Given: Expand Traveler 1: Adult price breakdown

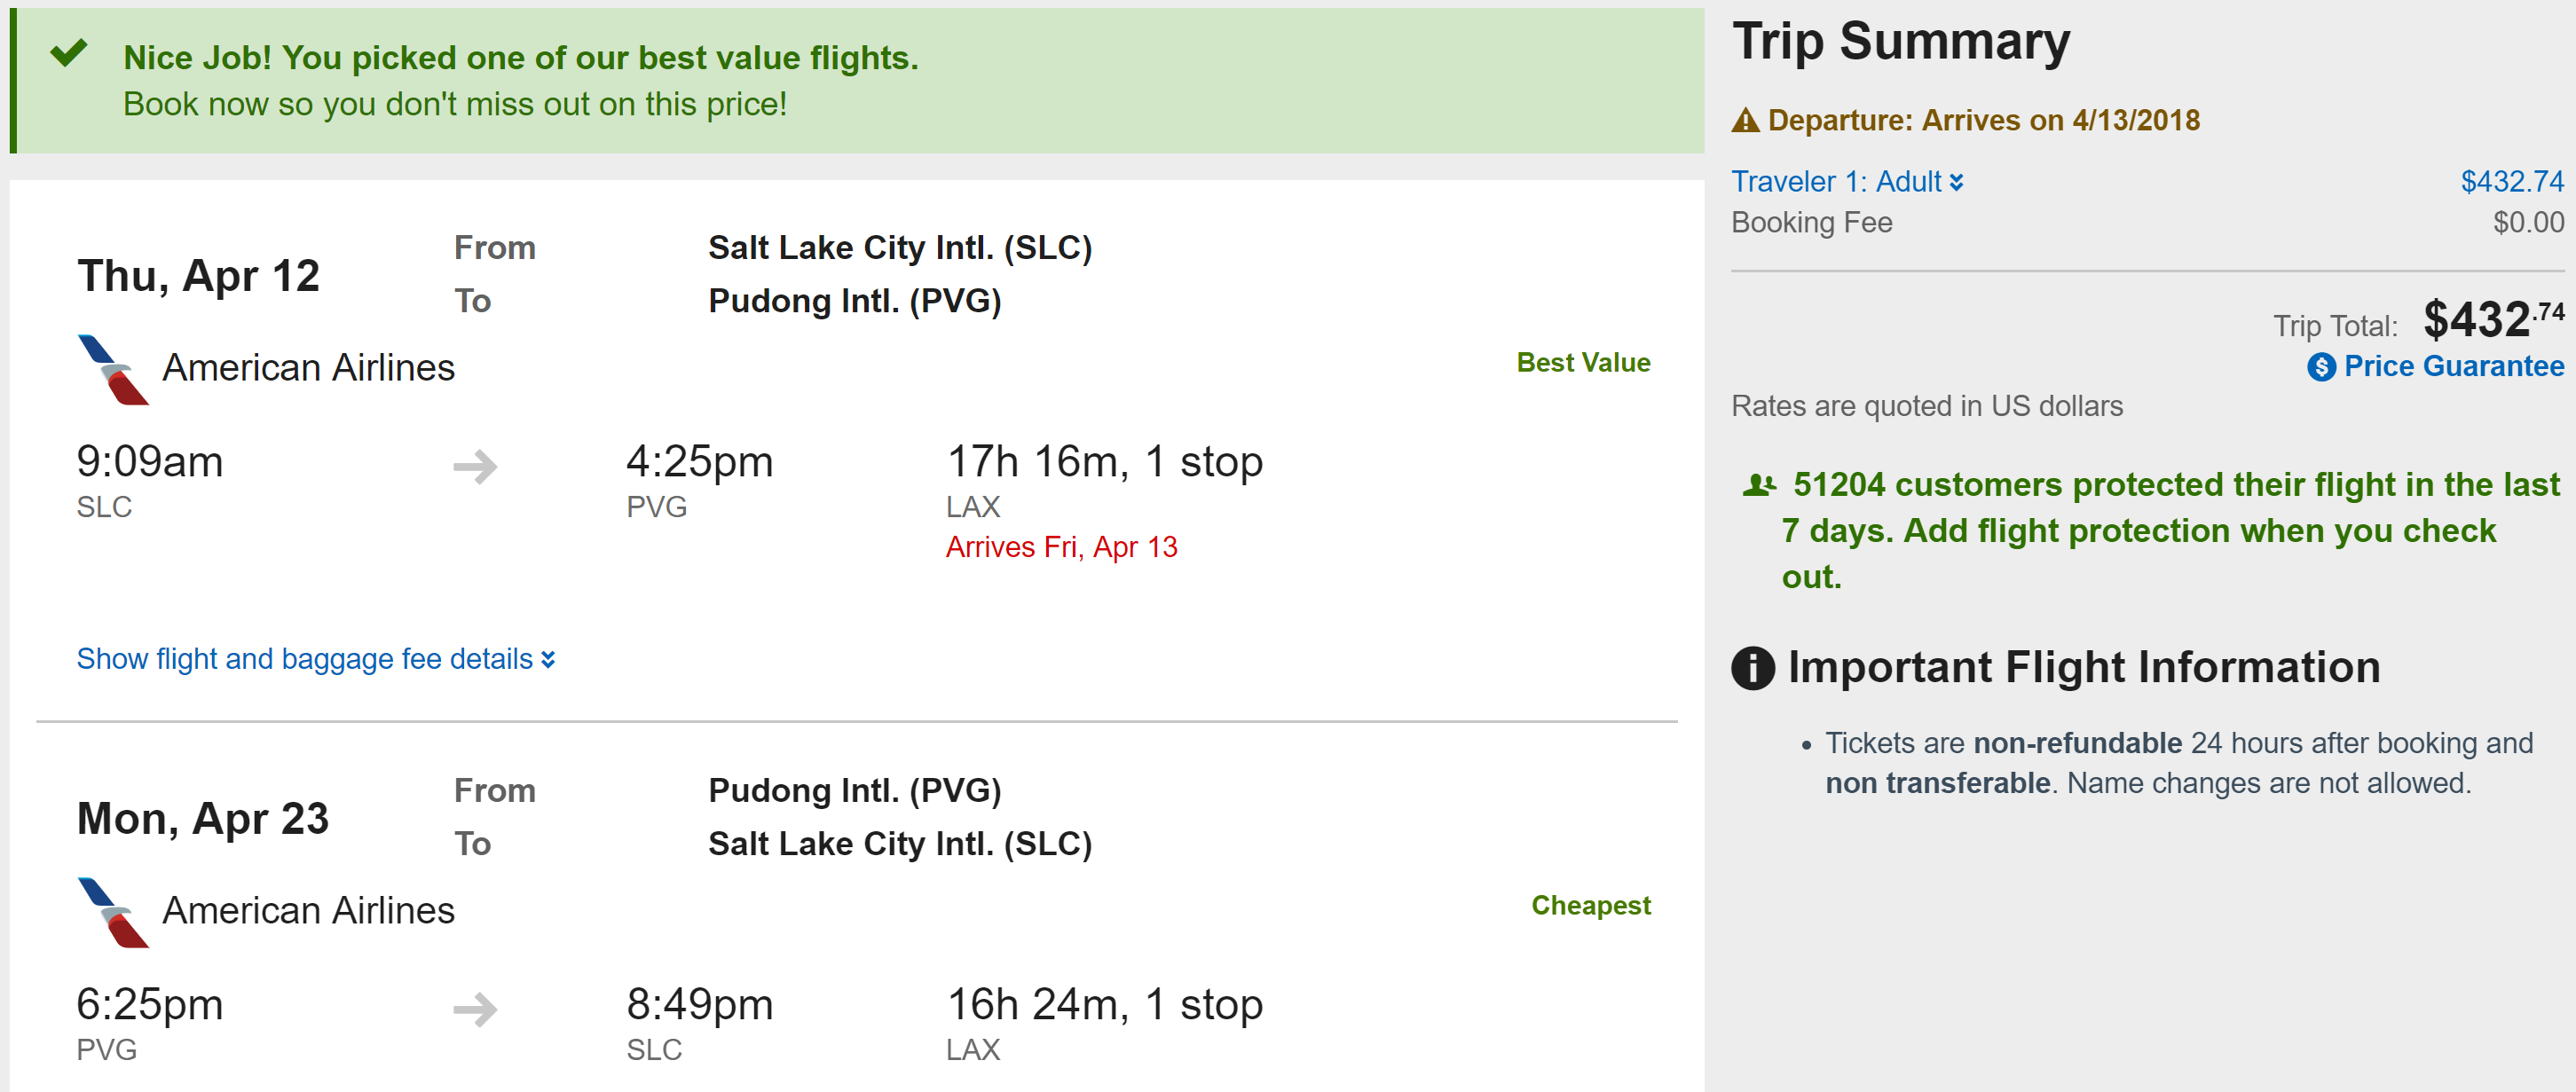Looking at the screenshot, I should 1846,182.
